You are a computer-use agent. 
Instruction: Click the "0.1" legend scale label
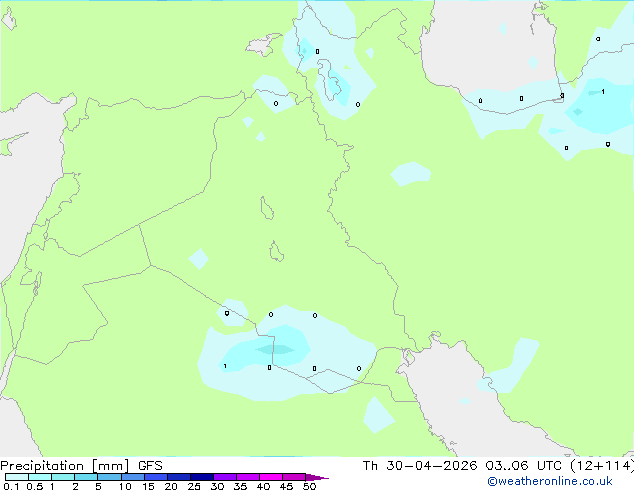[11, 486]
